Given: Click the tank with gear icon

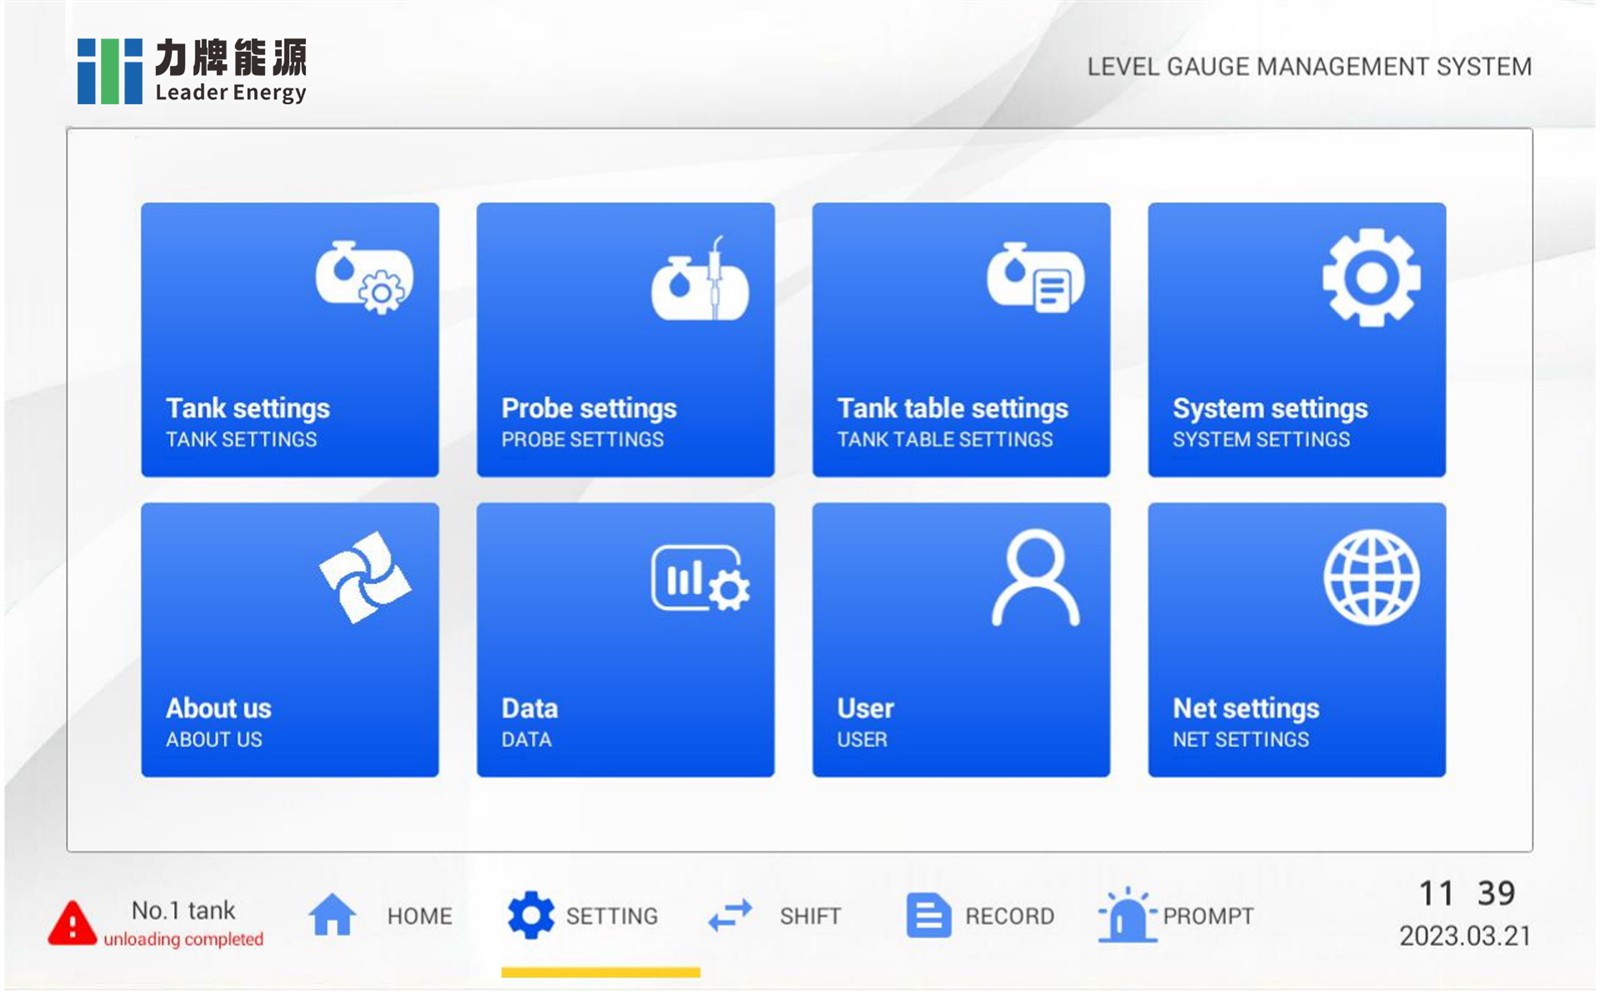Looking at the screenshot, I should 364,278.
